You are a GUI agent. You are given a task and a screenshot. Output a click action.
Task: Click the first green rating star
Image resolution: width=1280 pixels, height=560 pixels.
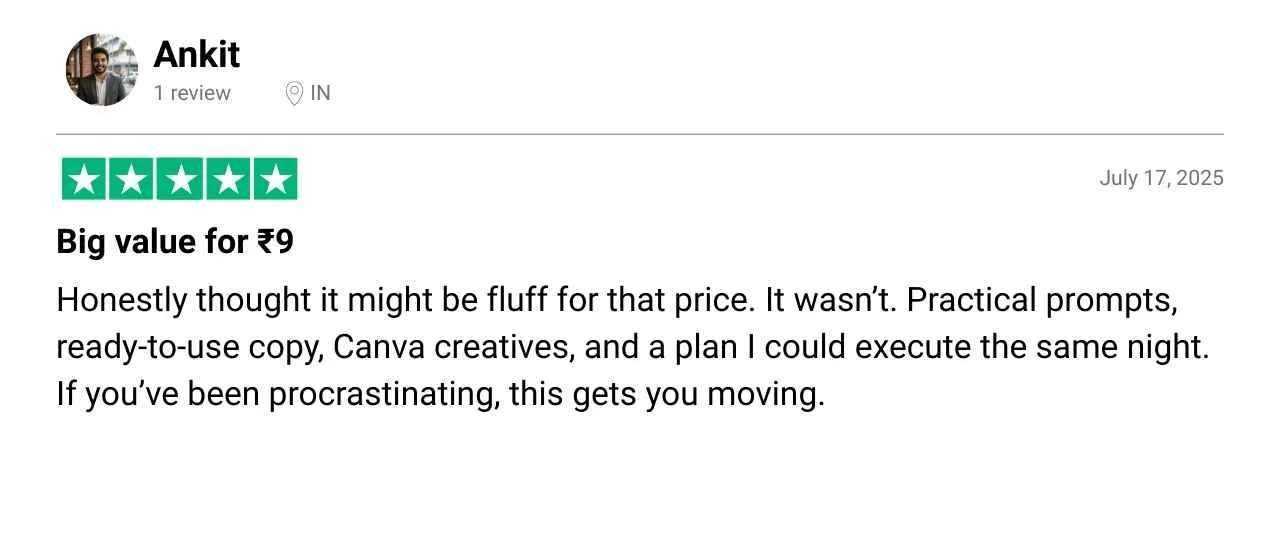(85, 179)
